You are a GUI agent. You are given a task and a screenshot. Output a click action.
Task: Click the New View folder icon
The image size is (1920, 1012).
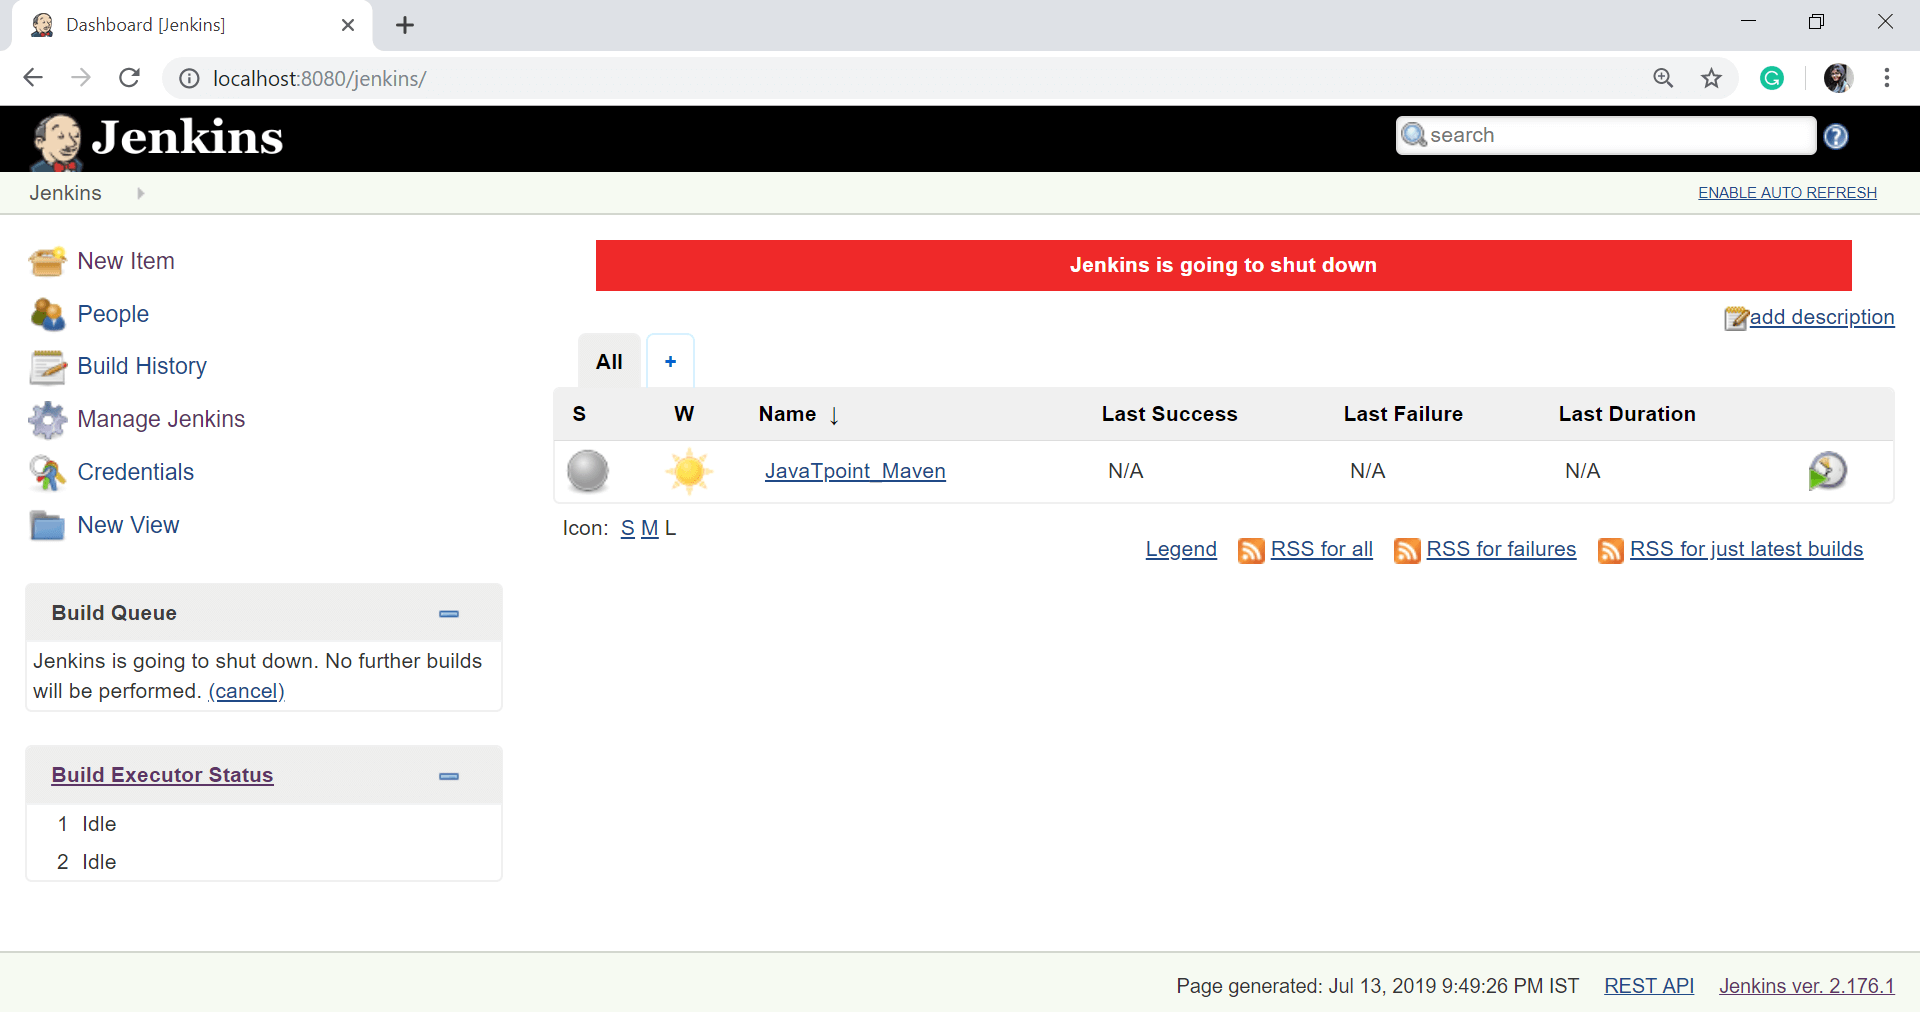pyautogui.click(x=47, y=525)
